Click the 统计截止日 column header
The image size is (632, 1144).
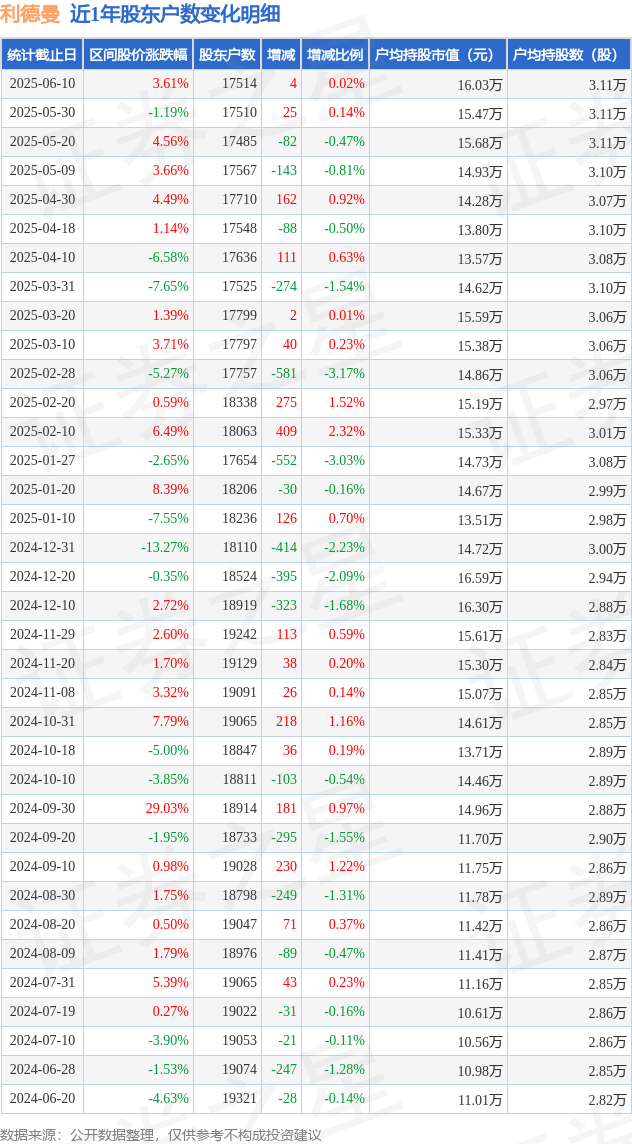click(42, 55)
